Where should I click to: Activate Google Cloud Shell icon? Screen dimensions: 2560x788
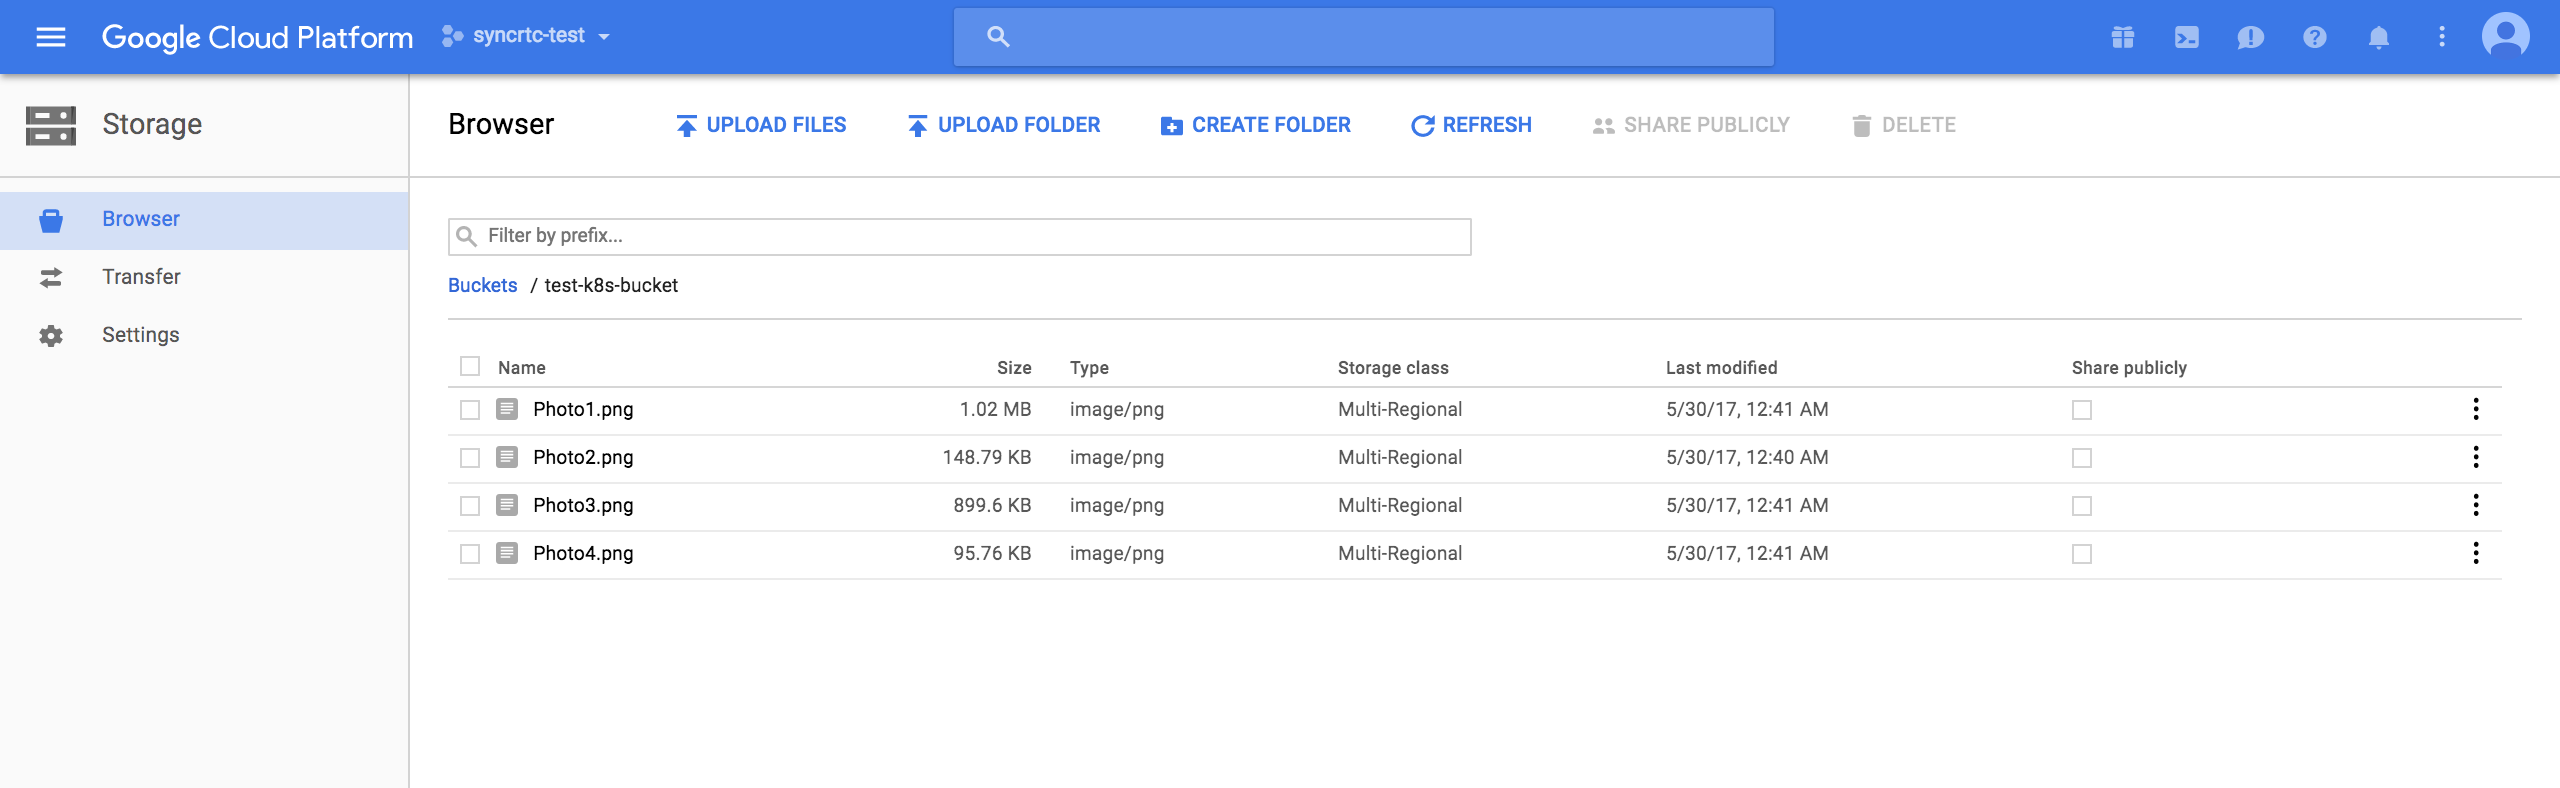coord(2187,38)
